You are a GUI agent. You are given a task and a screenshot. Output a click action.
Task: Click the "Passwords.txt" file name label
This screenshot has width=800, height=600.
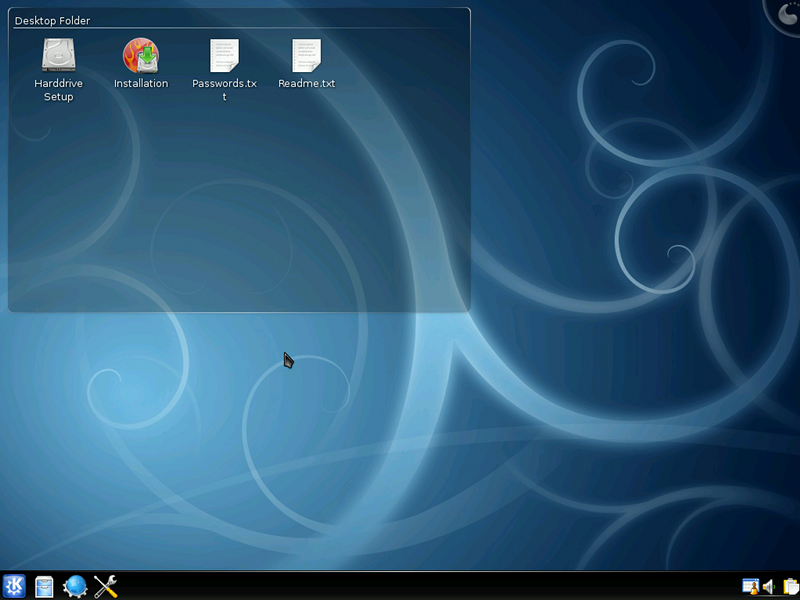point(224,90)
